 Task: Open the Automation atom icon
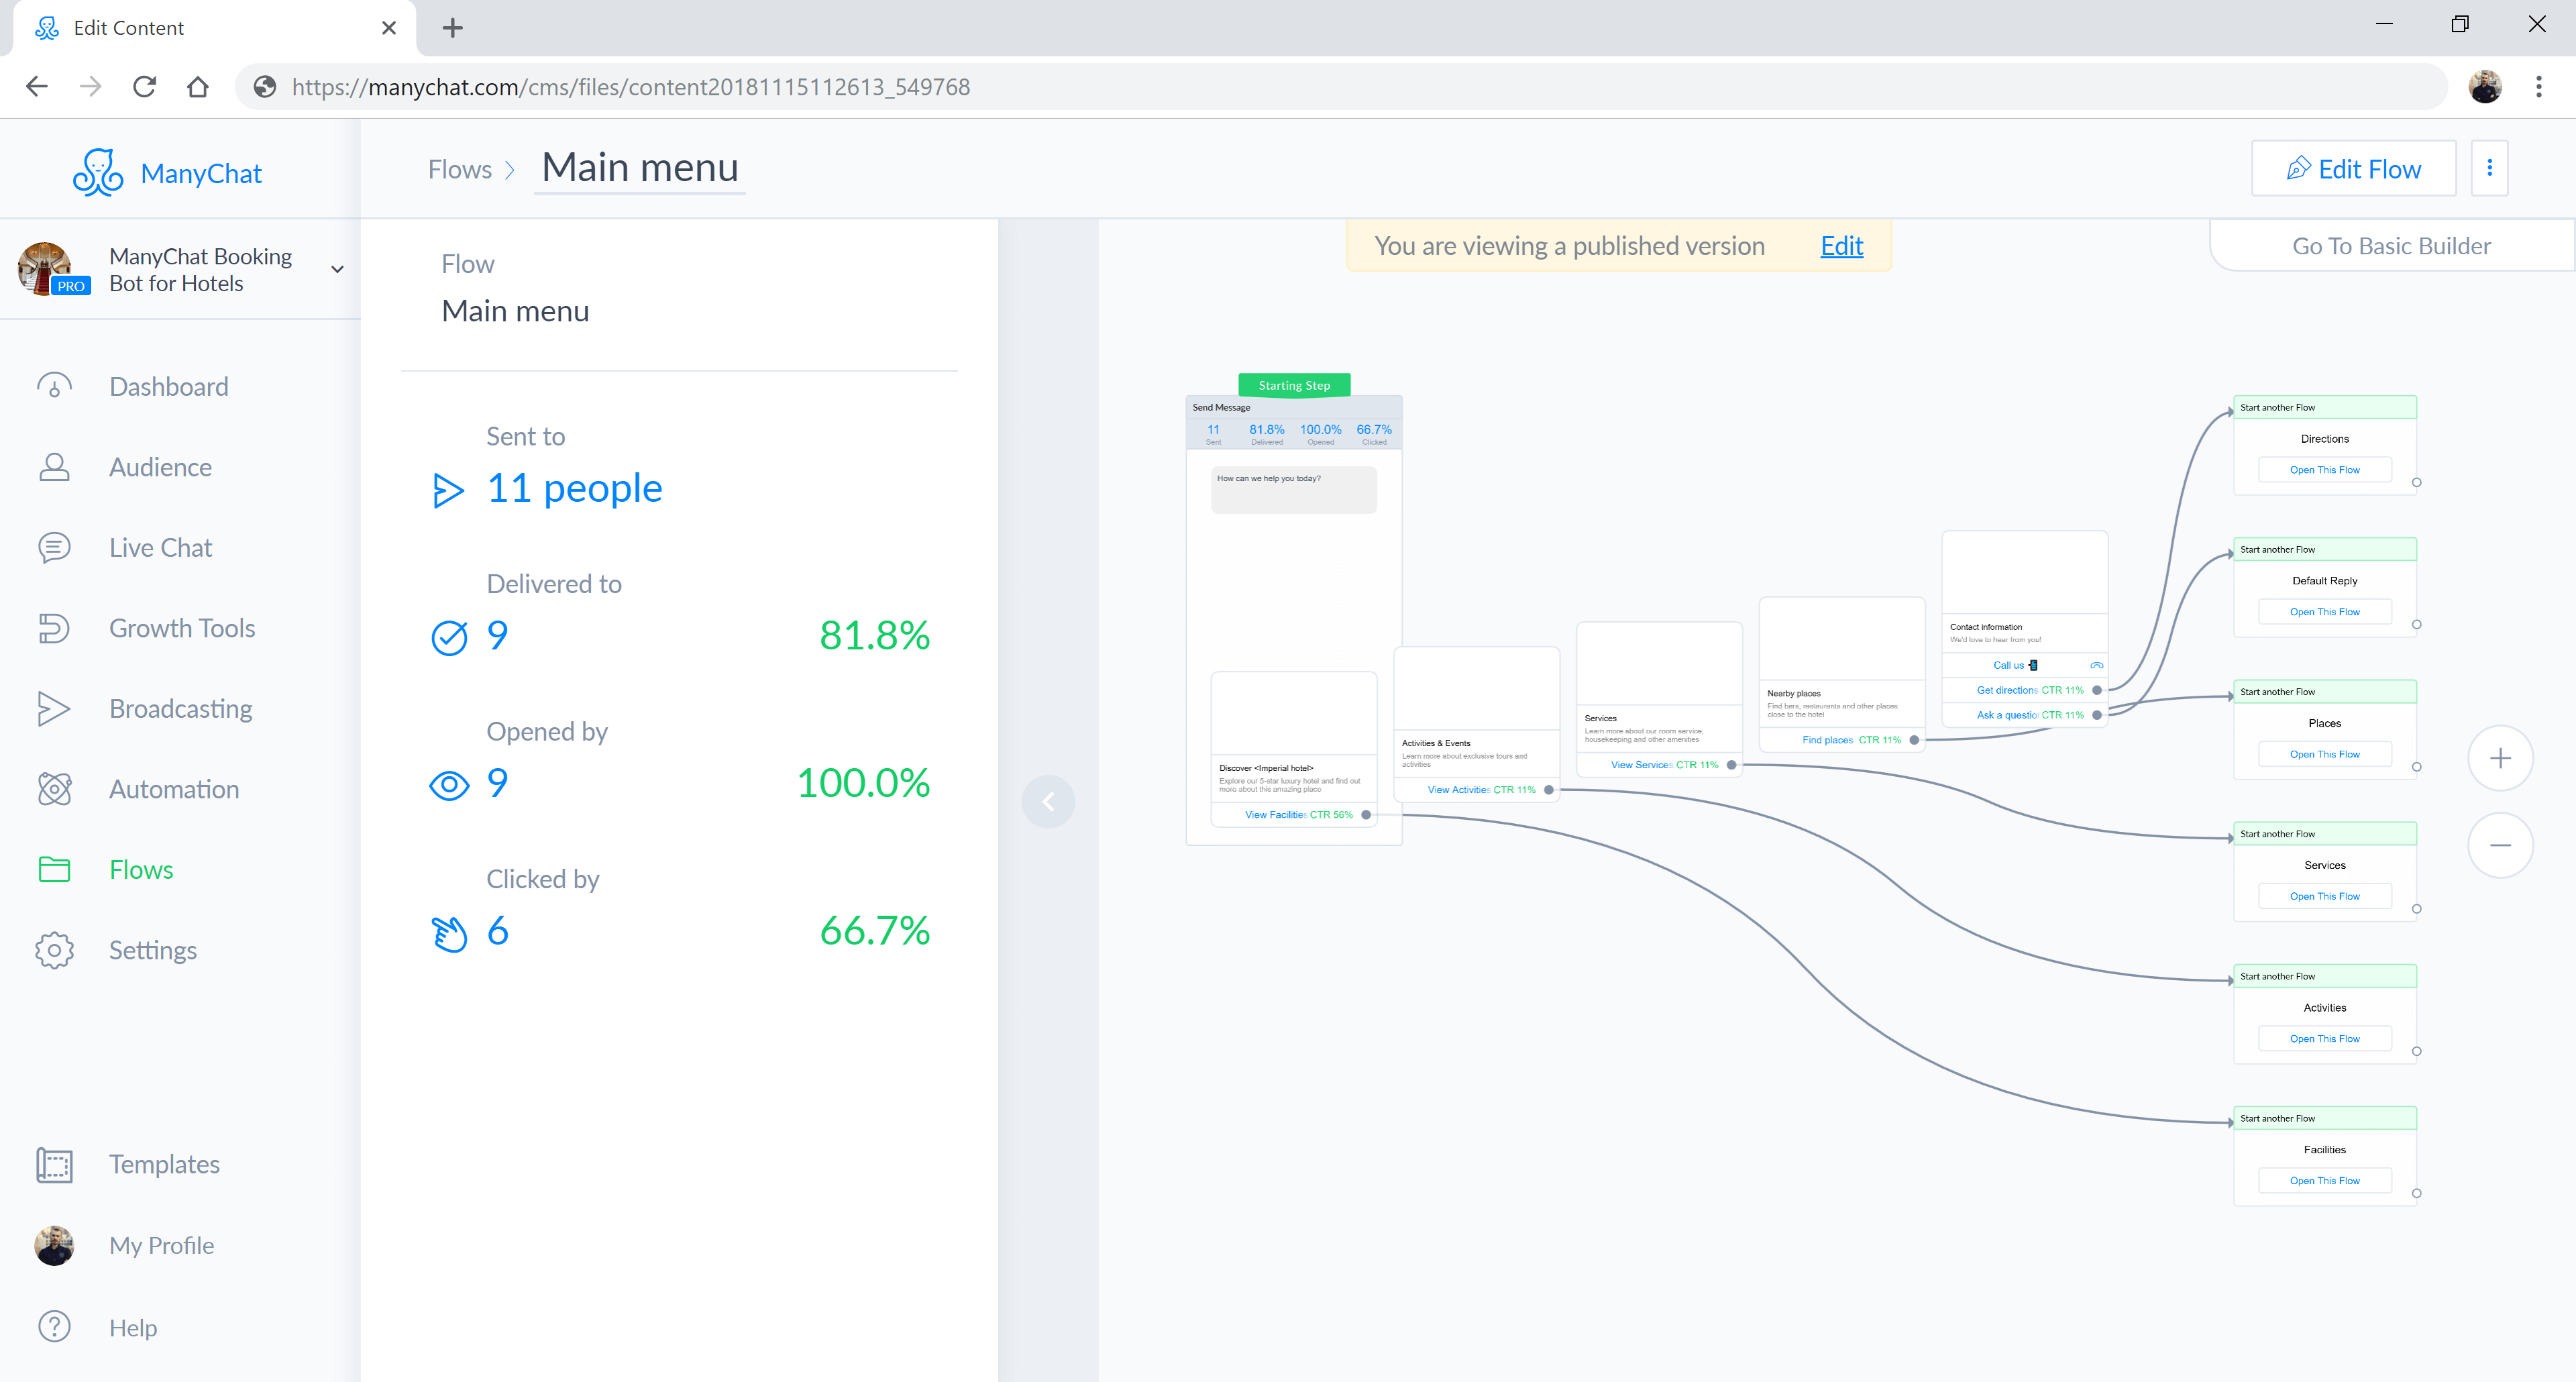point(54,789)
